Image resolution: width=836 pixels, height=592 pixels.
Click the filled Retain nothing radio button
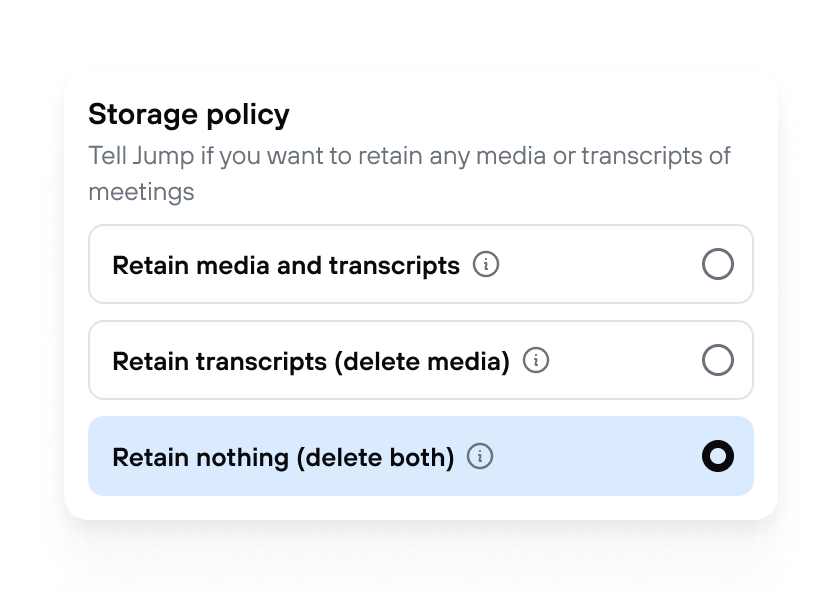(718, 456)
